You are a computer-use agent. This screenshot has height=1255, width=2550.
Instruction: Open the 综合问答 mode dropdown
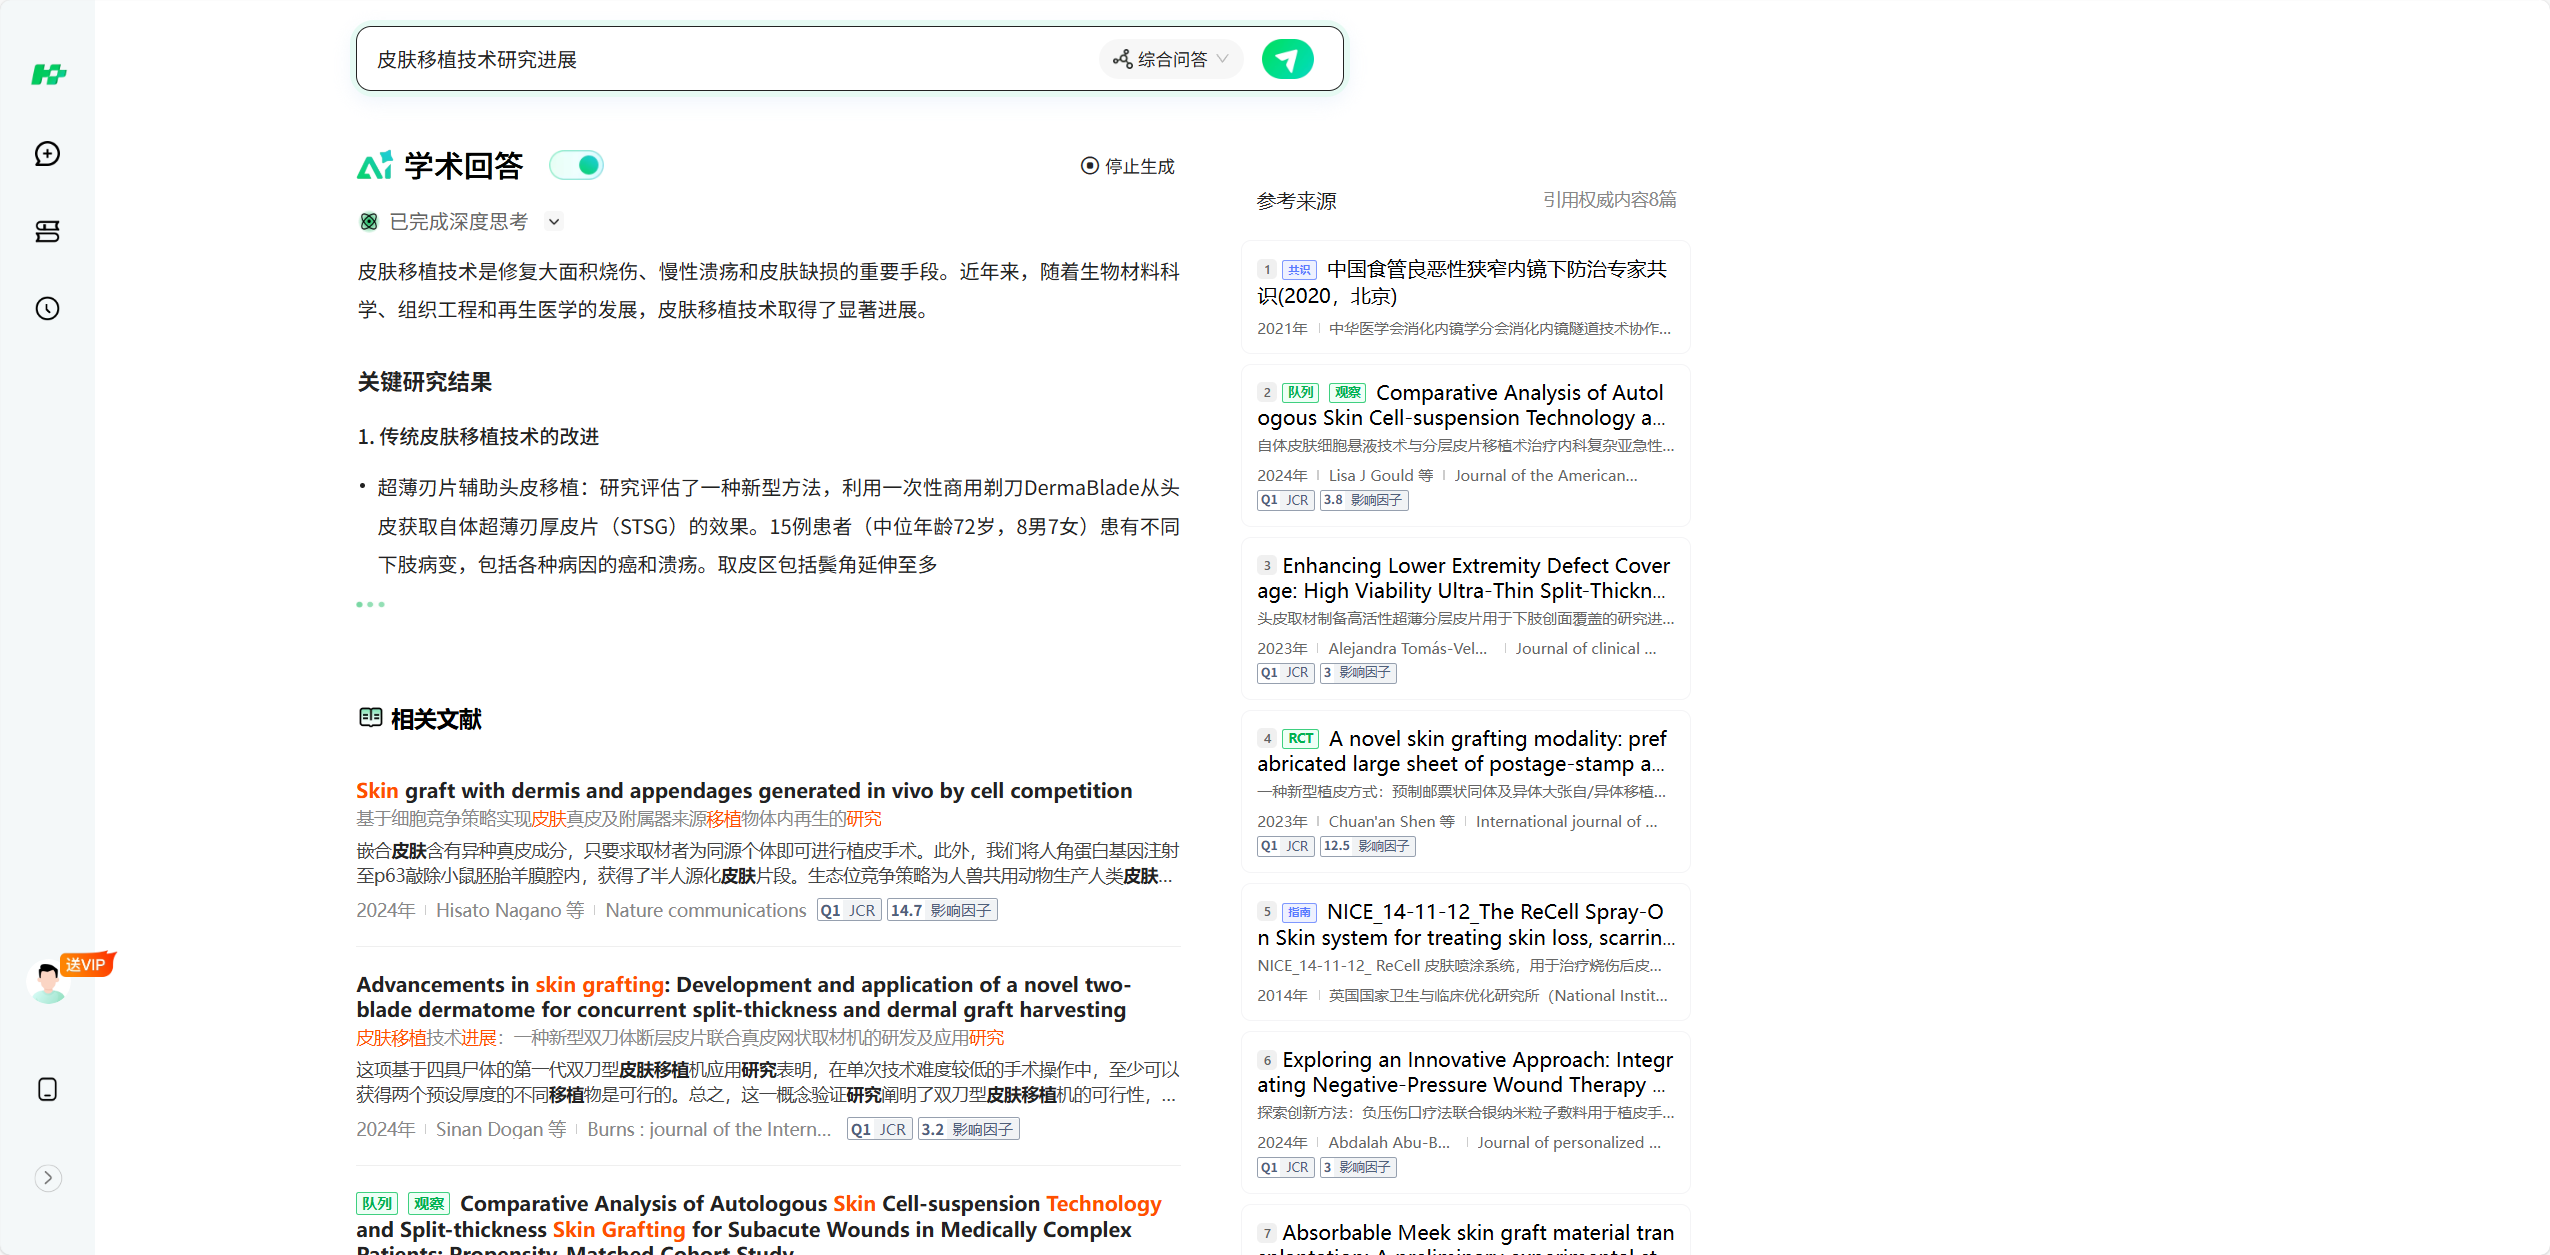(x=1171, y=59)
